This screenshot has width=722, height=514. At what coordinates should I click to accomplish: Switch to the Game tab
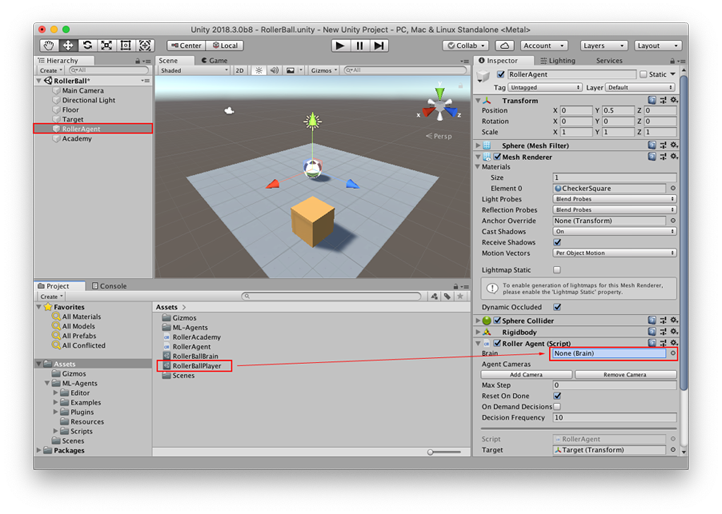pos(215,60)
